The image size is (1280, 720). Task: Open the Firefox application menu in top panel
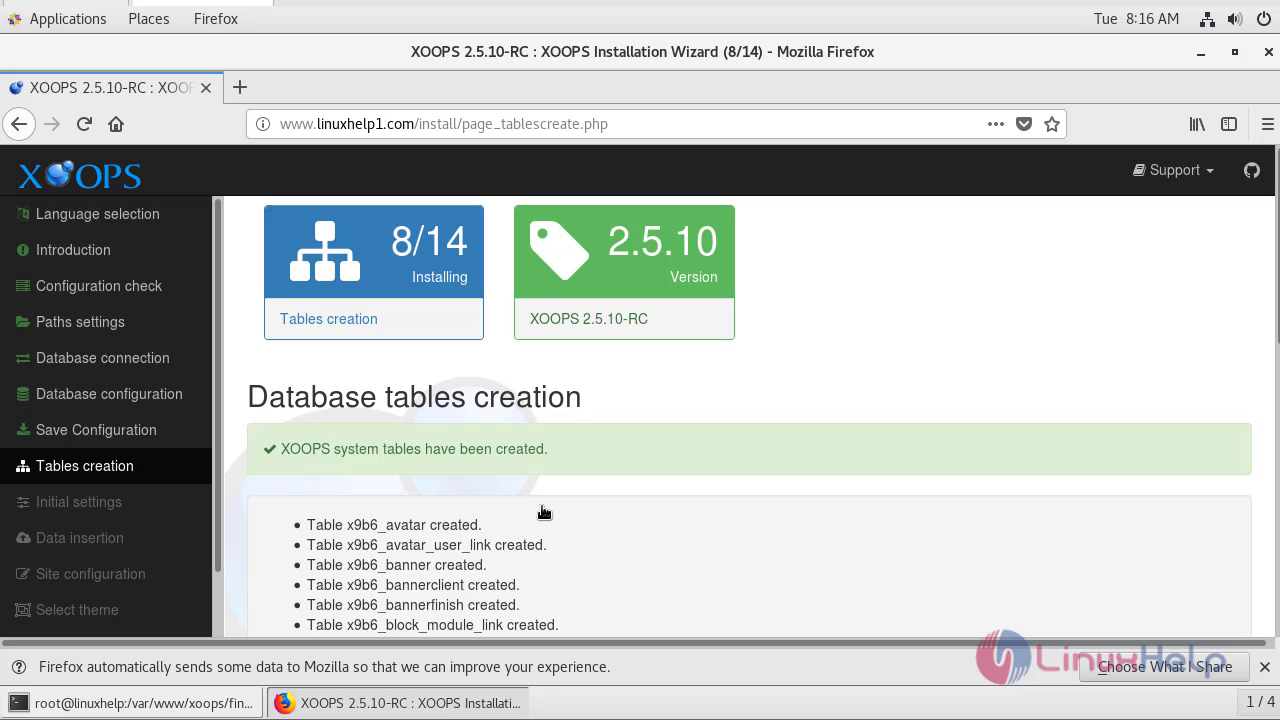pyautogui.click(x=216, y=19)
